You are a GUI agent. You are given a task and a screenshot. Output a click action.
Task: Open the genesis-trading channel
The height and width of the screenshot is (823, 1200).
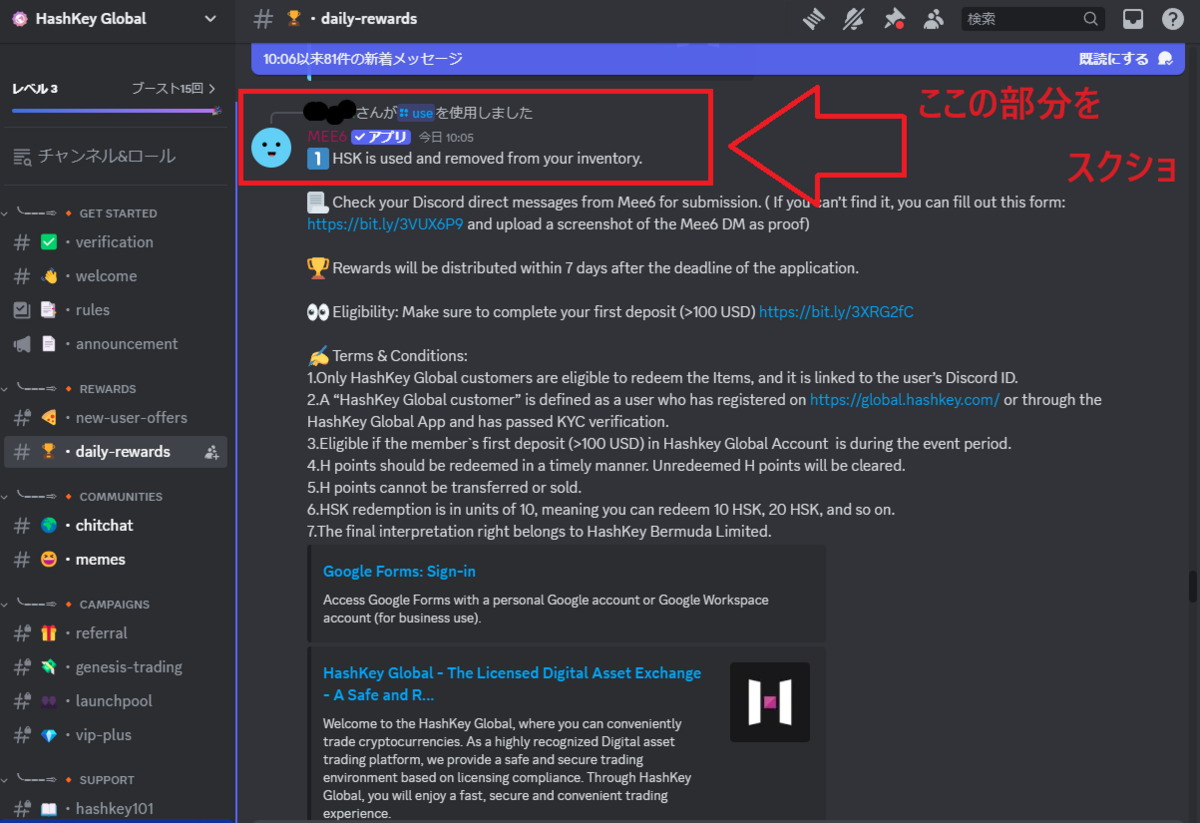click(116, 667)
